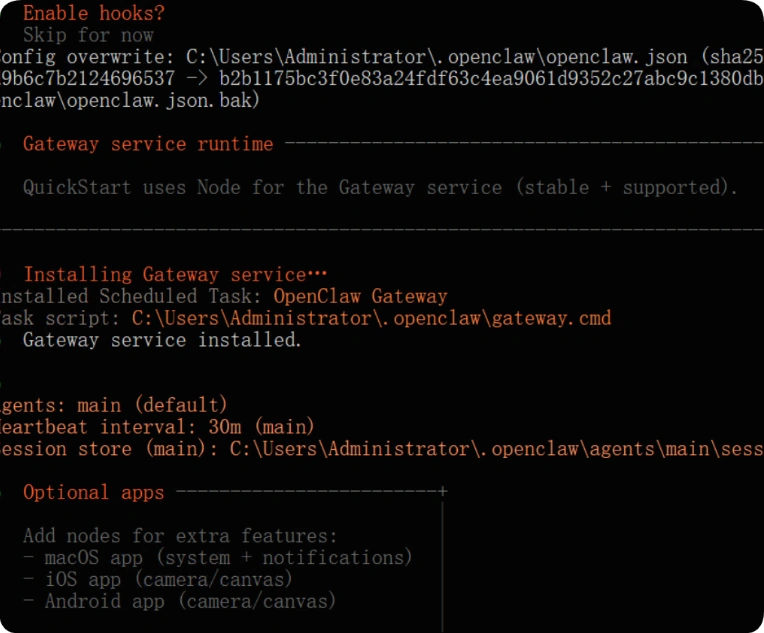Click the "Enable hooks?" prompt text
The width and height of the screenshot is (764, 633).
[x=93, y=13]
